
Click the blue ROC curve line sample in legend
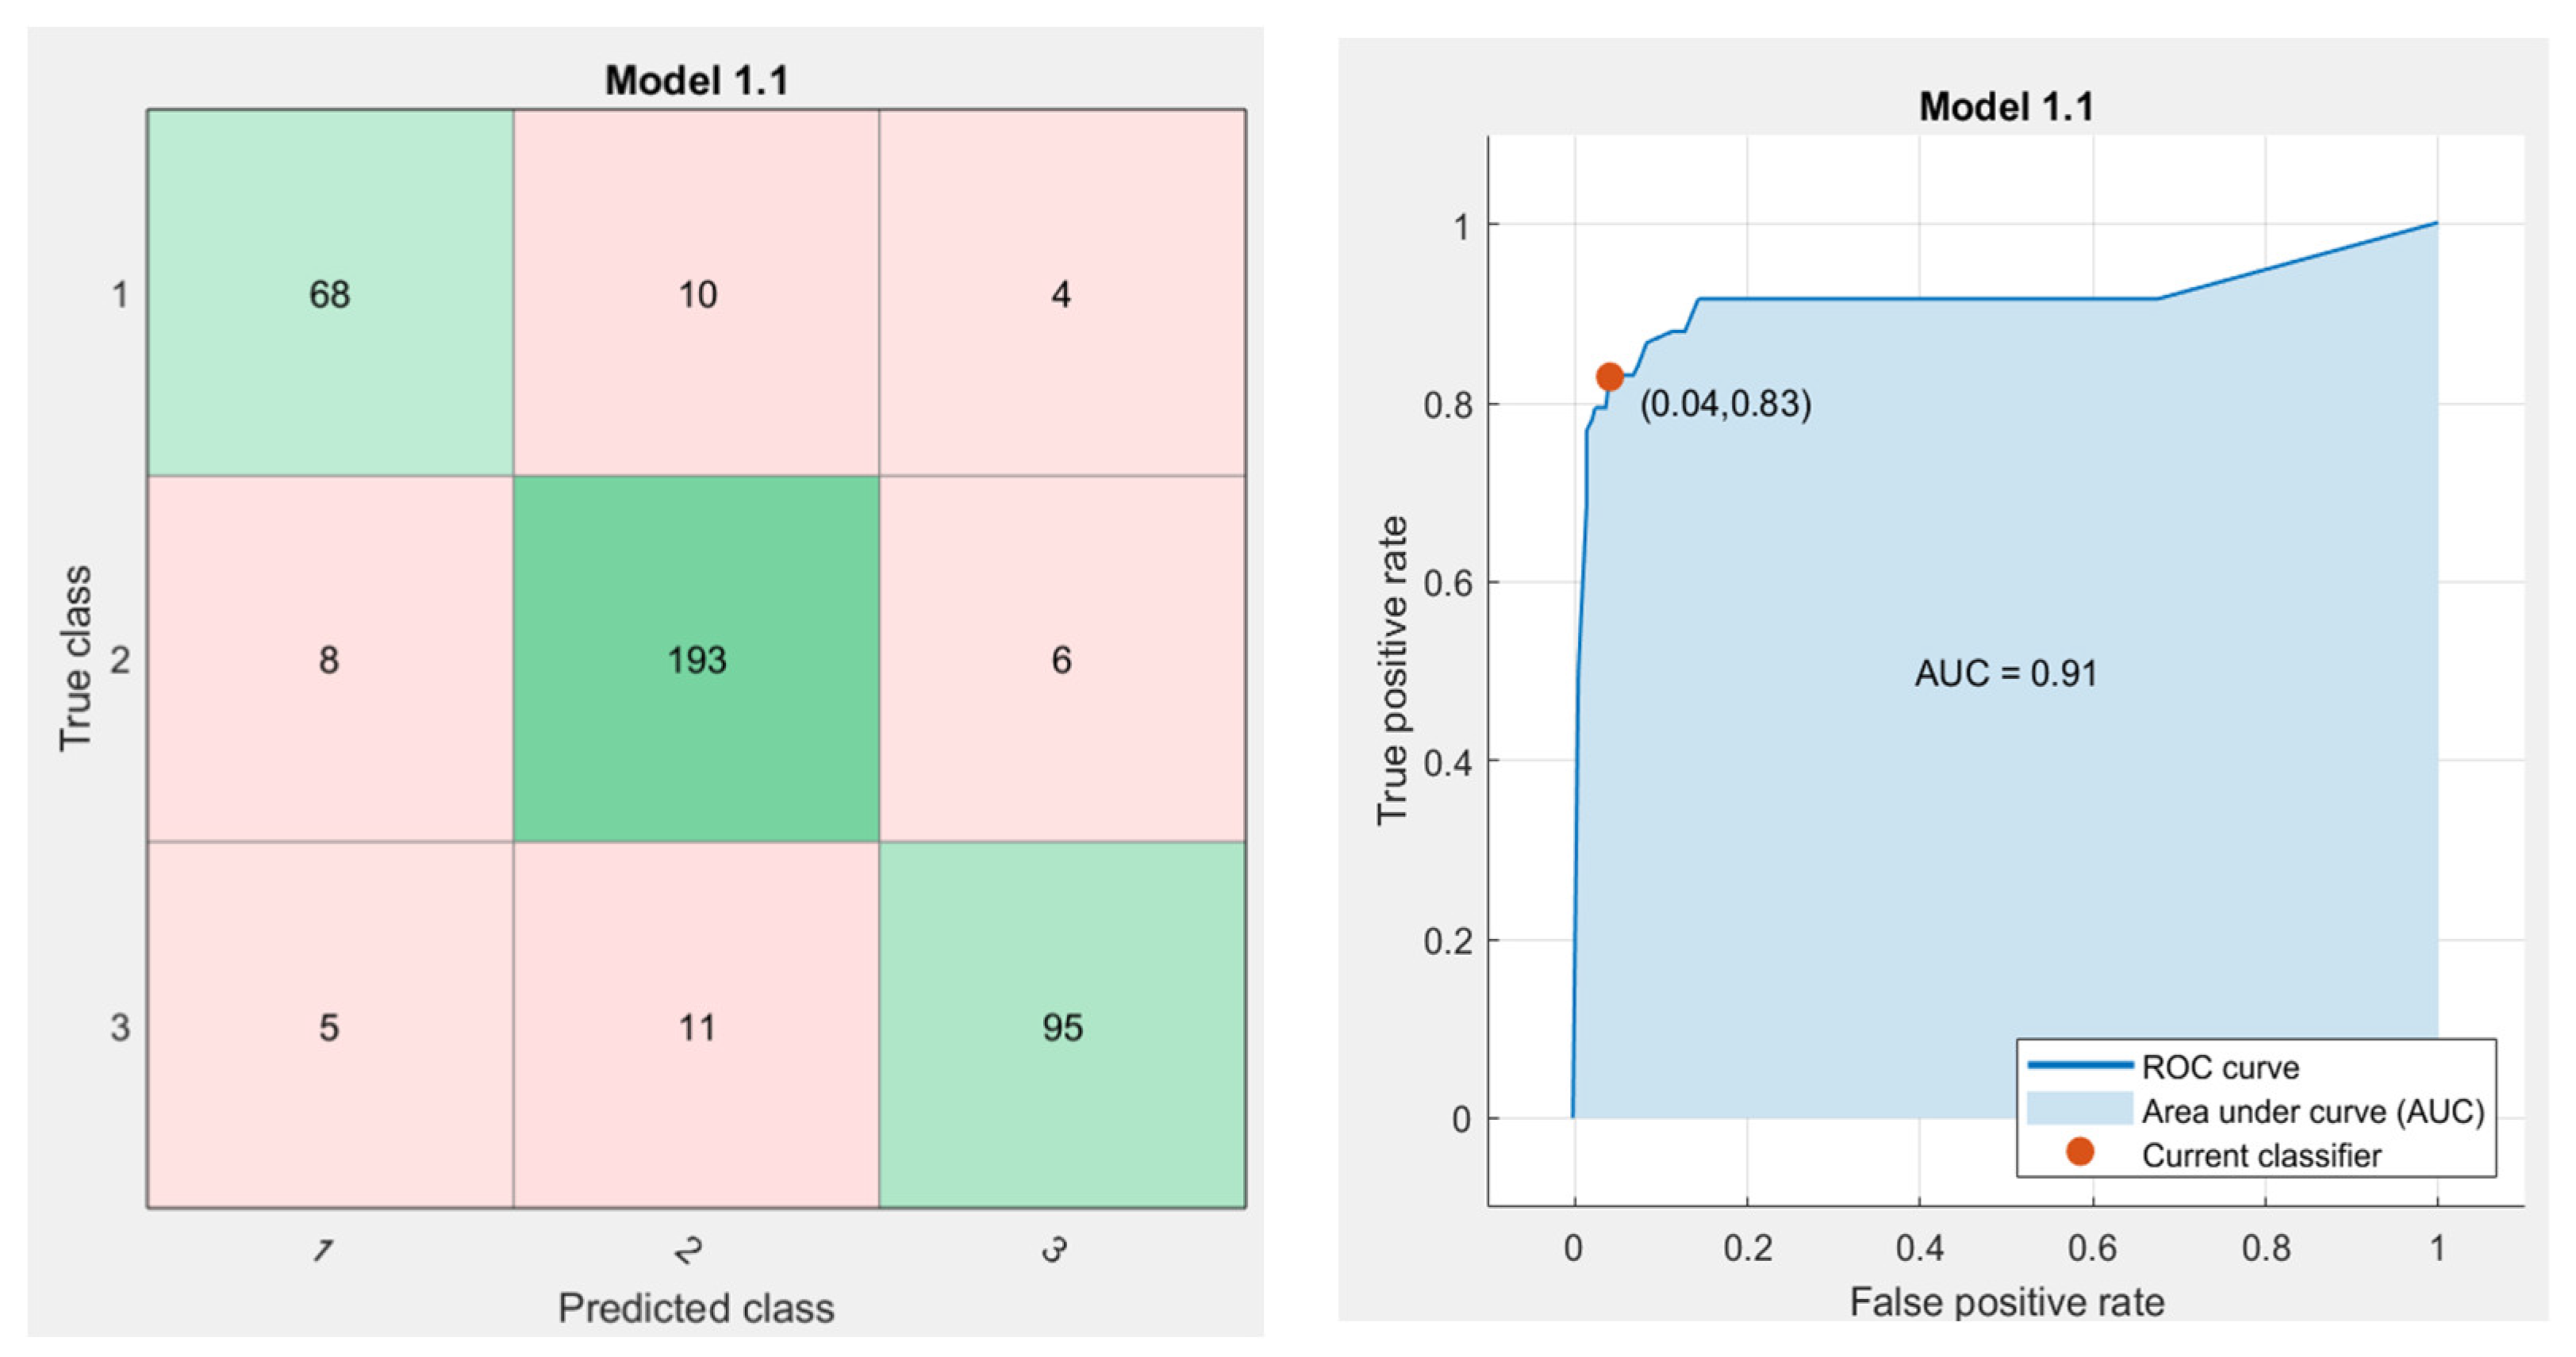(2080, 1066)
